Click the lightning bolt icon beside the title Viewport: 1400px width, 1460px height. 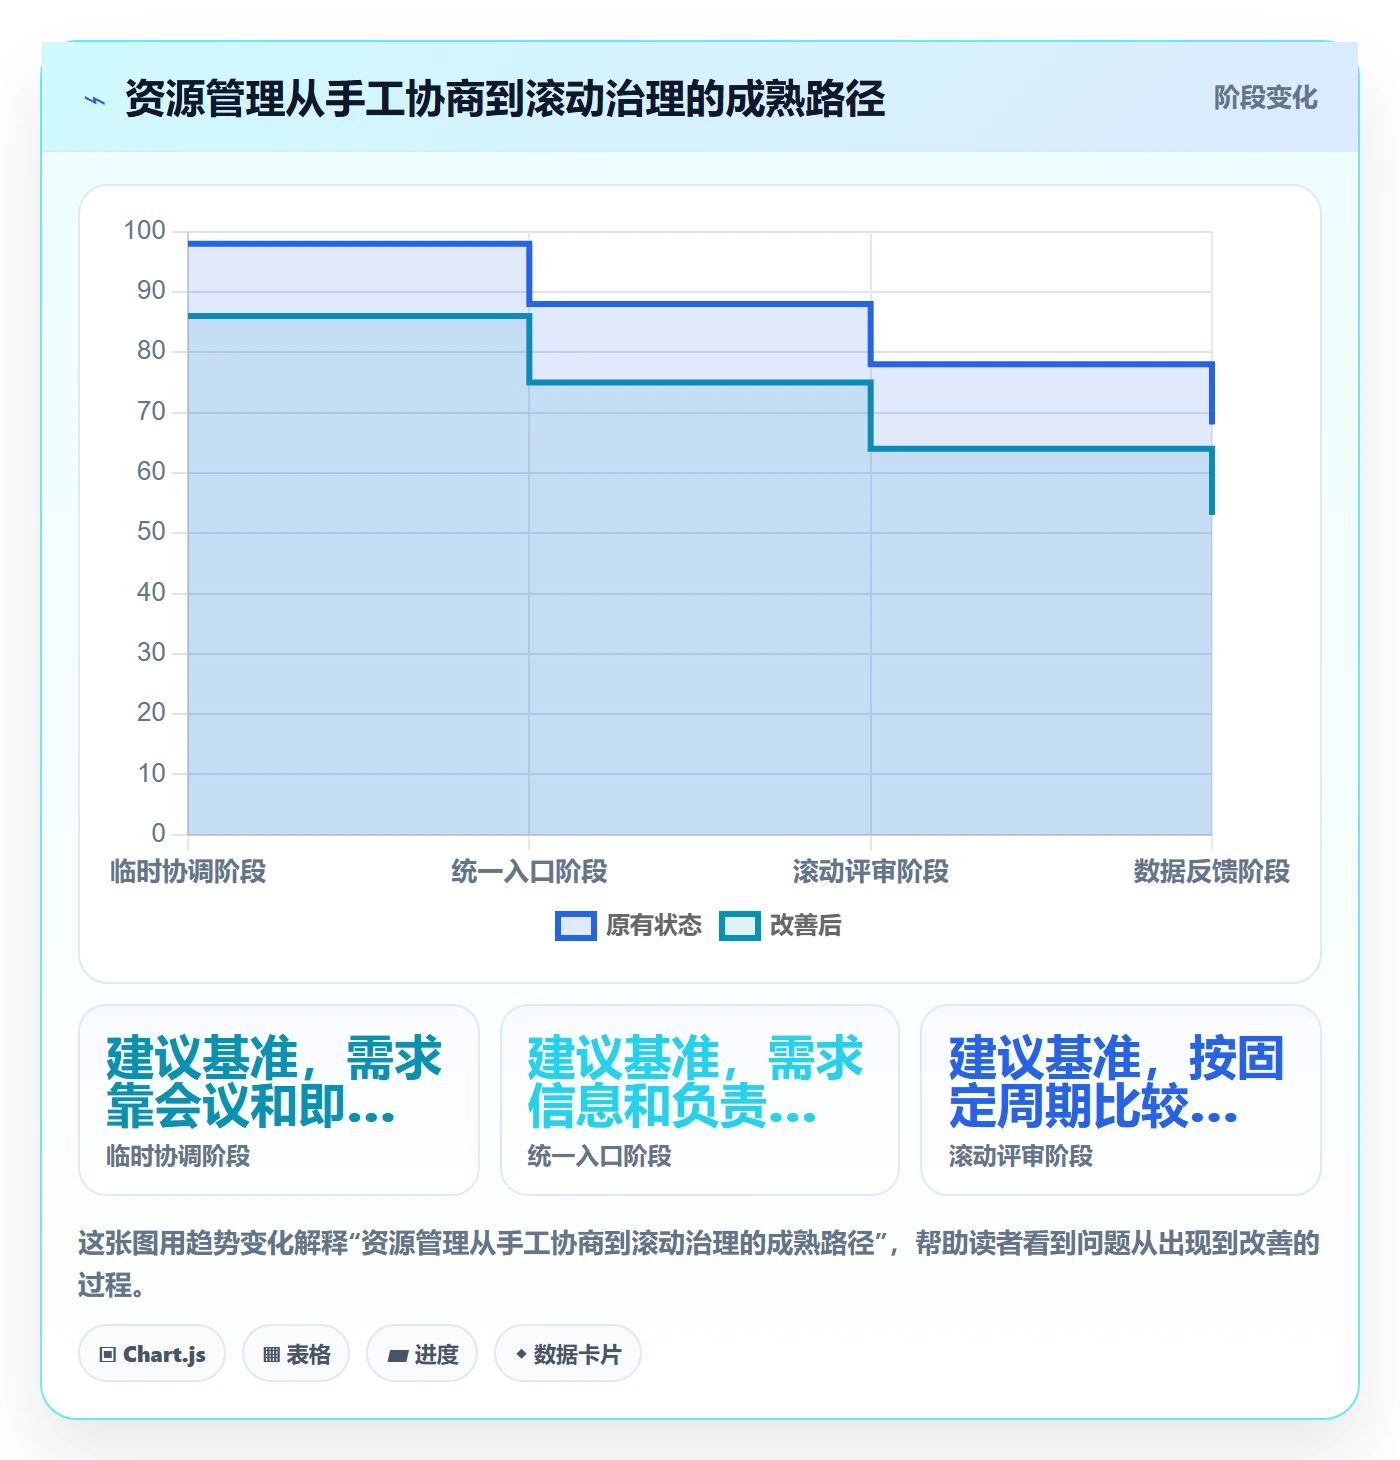point(95,100)
